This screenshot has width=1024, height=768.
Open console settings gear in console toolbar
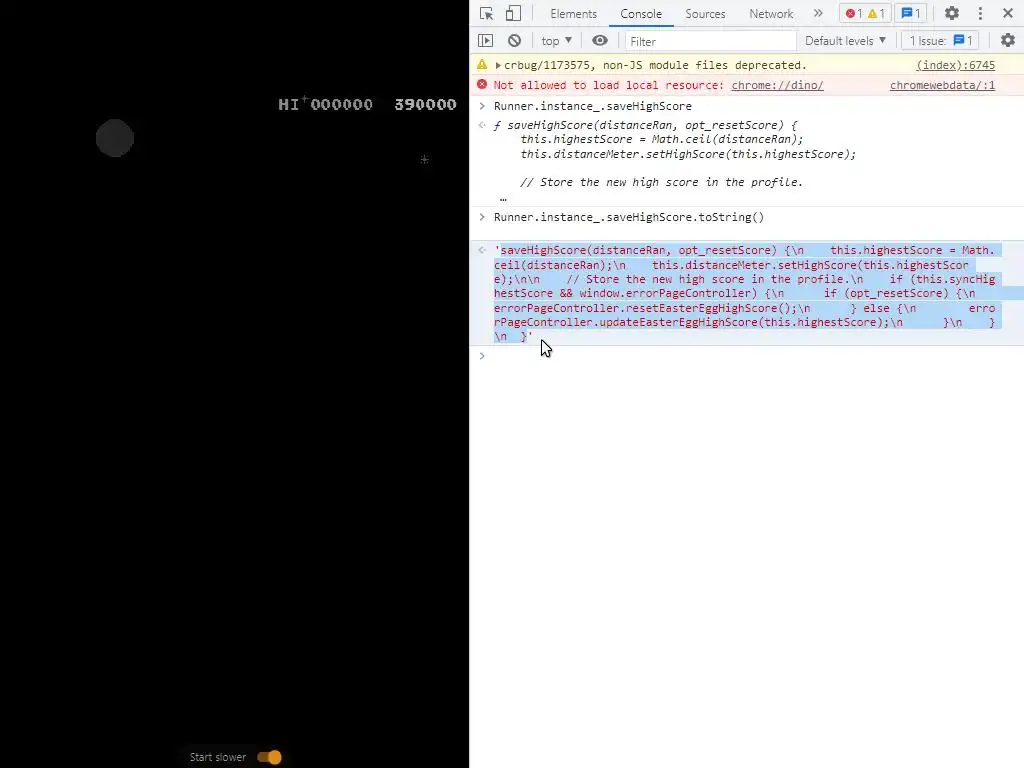[x=1008, y=40]
